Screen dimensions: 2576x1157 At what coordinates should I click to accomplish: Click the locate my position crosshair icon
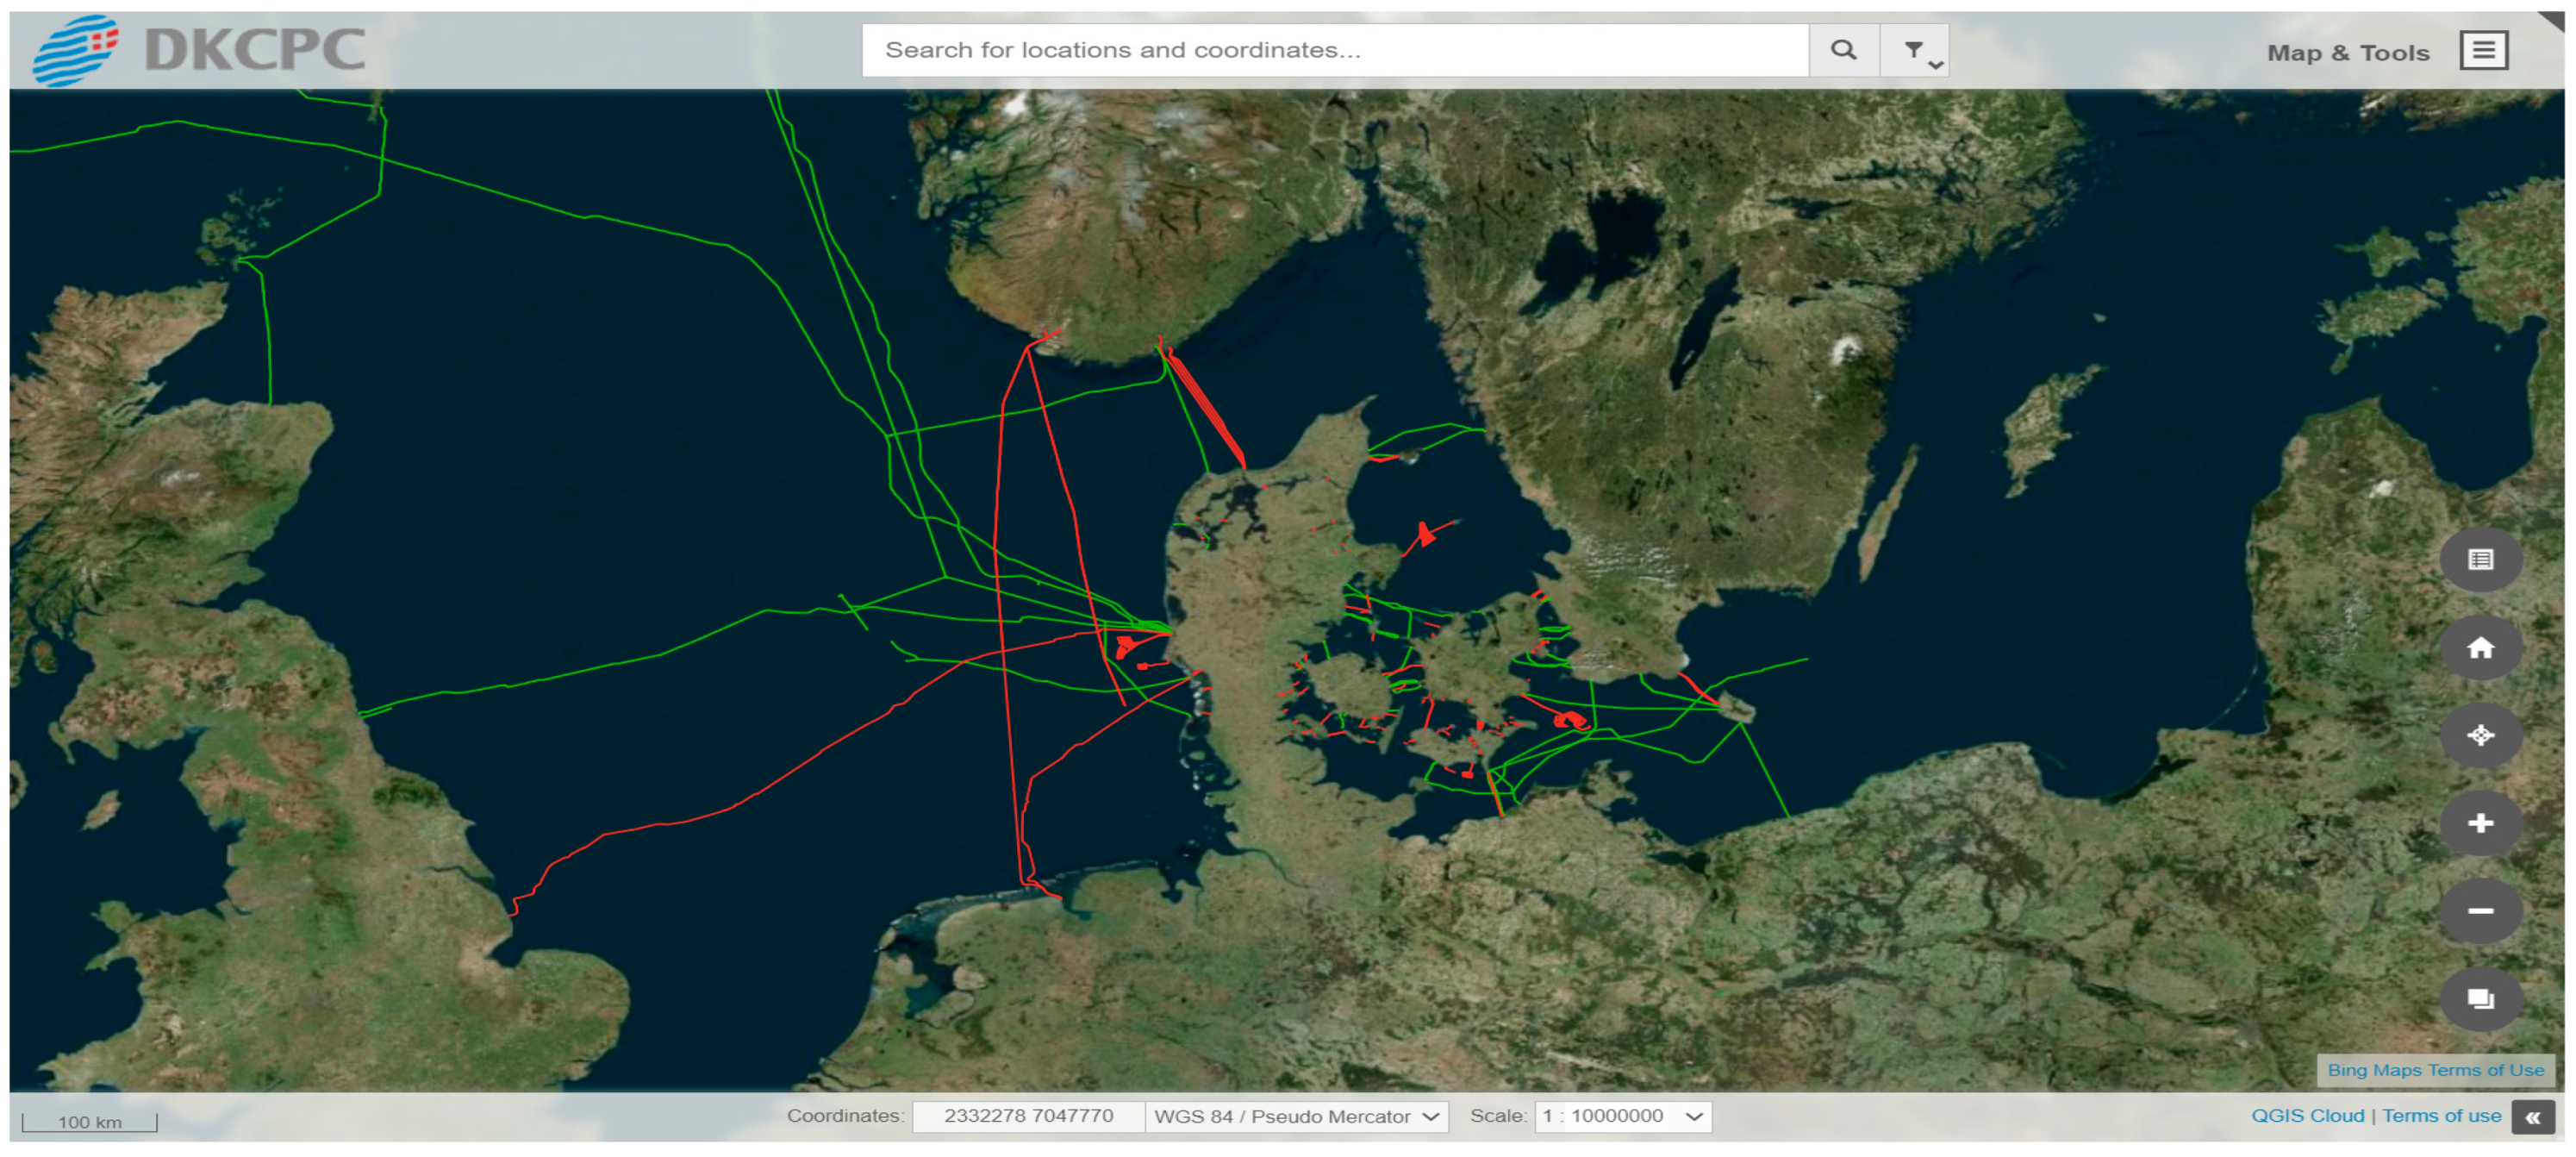point(2480,736)
